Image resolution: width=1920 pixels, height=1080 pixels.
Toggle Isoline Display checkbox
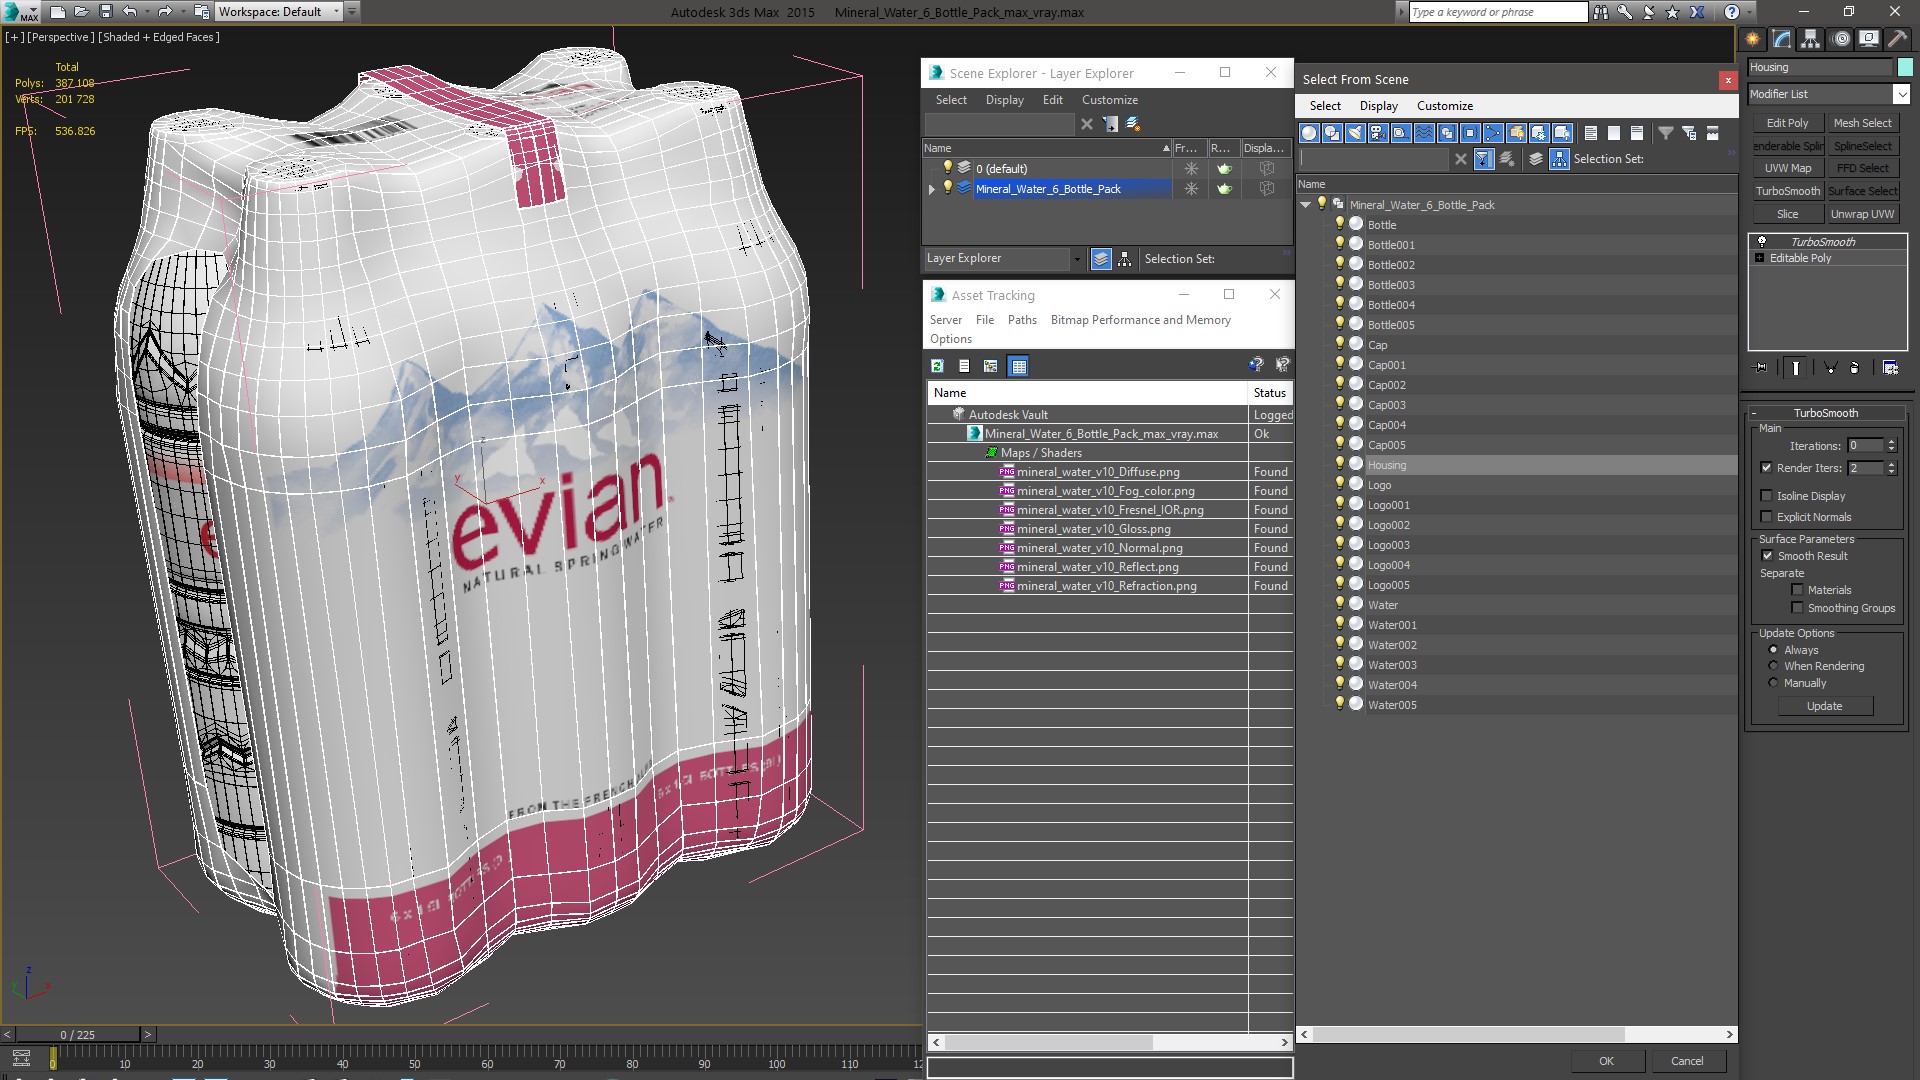point(1766,496)
